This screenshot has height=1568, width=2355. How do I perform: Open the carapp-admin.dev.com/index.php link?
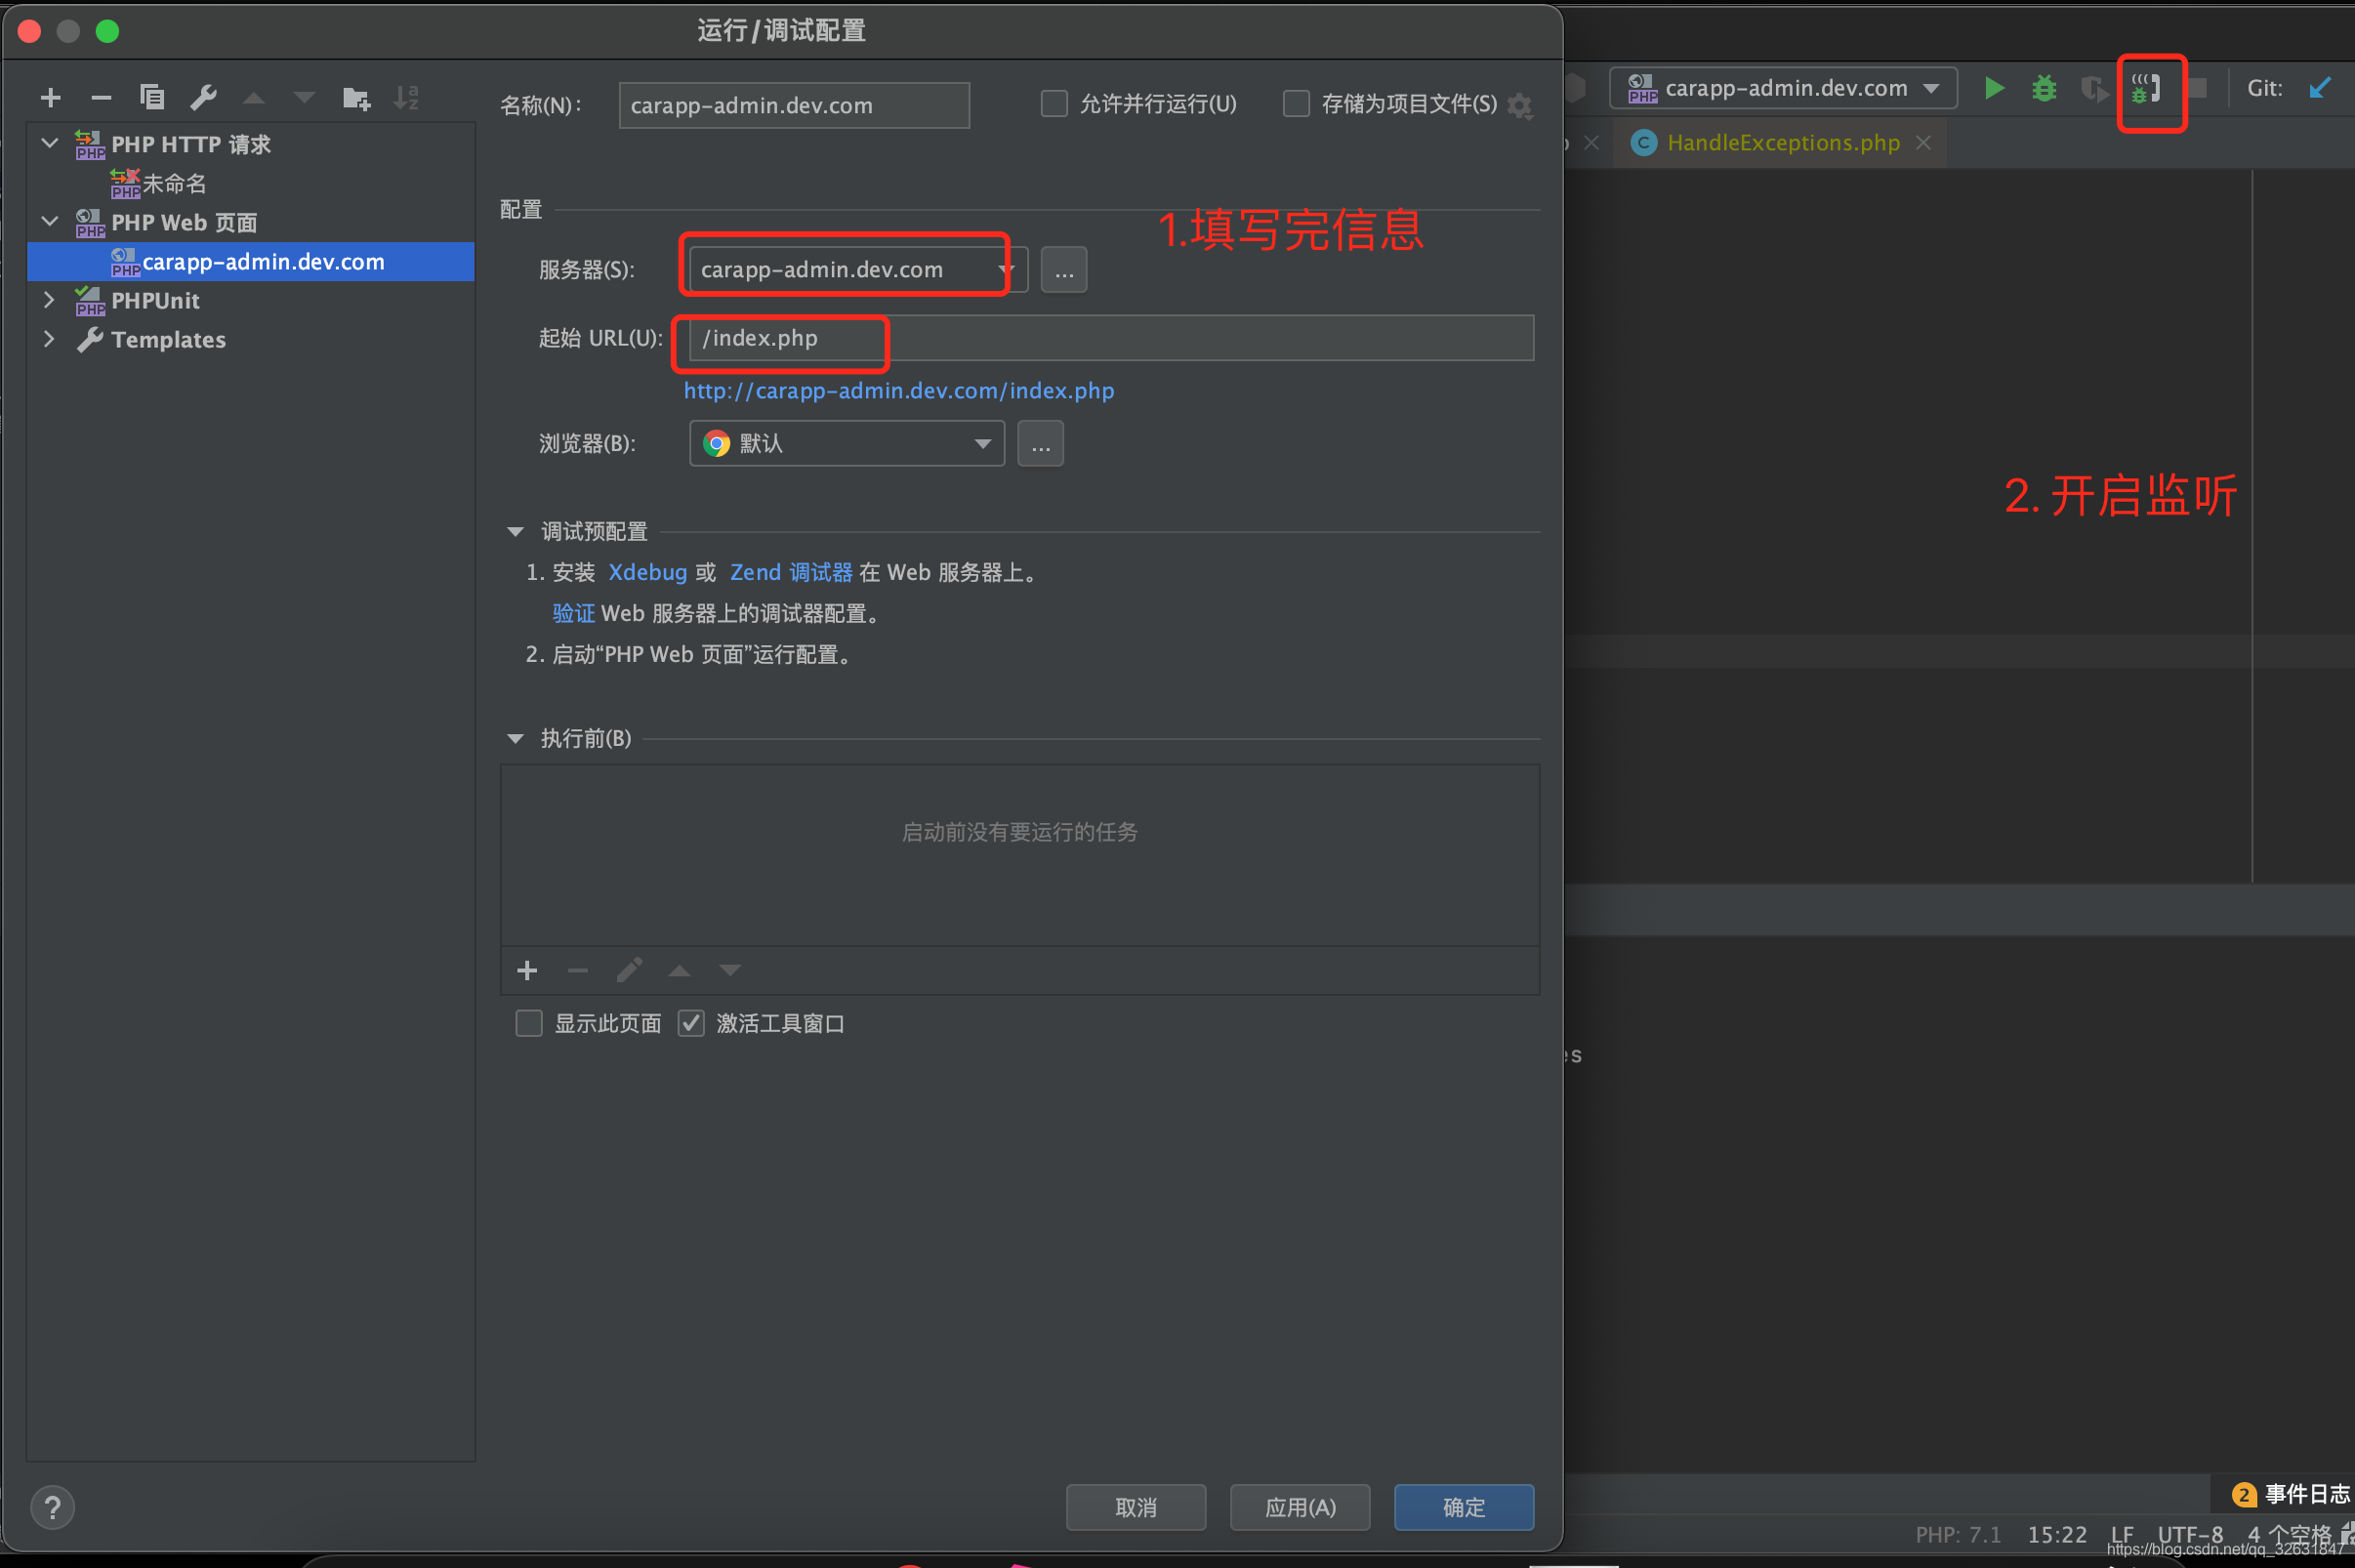(898, 390)
